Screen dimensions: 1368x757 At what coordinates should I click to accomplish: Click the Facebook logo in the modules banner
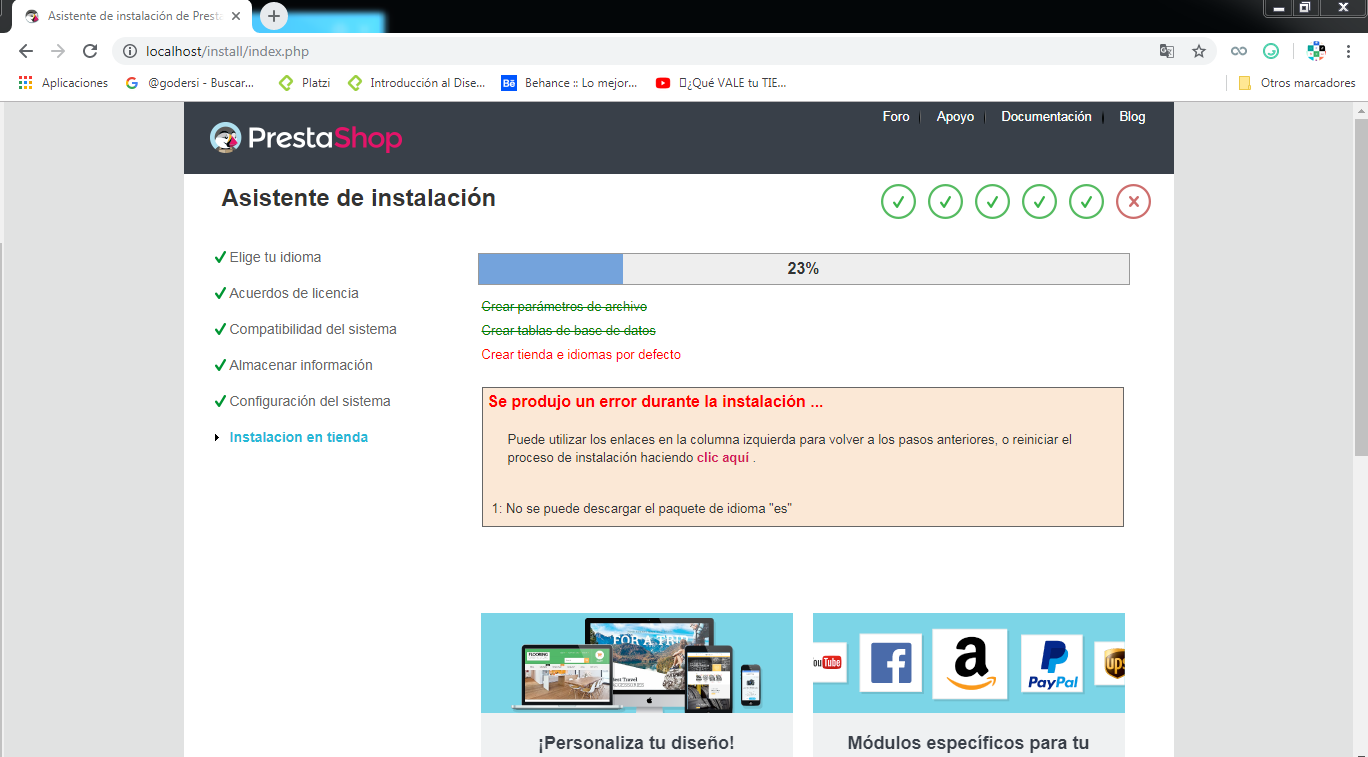tap(891, 664)
